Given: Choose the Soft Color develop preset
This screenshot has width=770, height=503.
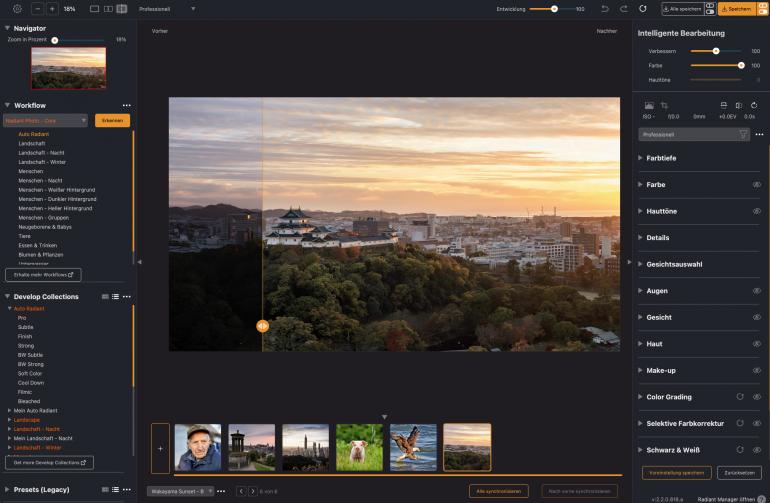Looking at the screenshot, I should pyautogui.click(x=32, y=373).
